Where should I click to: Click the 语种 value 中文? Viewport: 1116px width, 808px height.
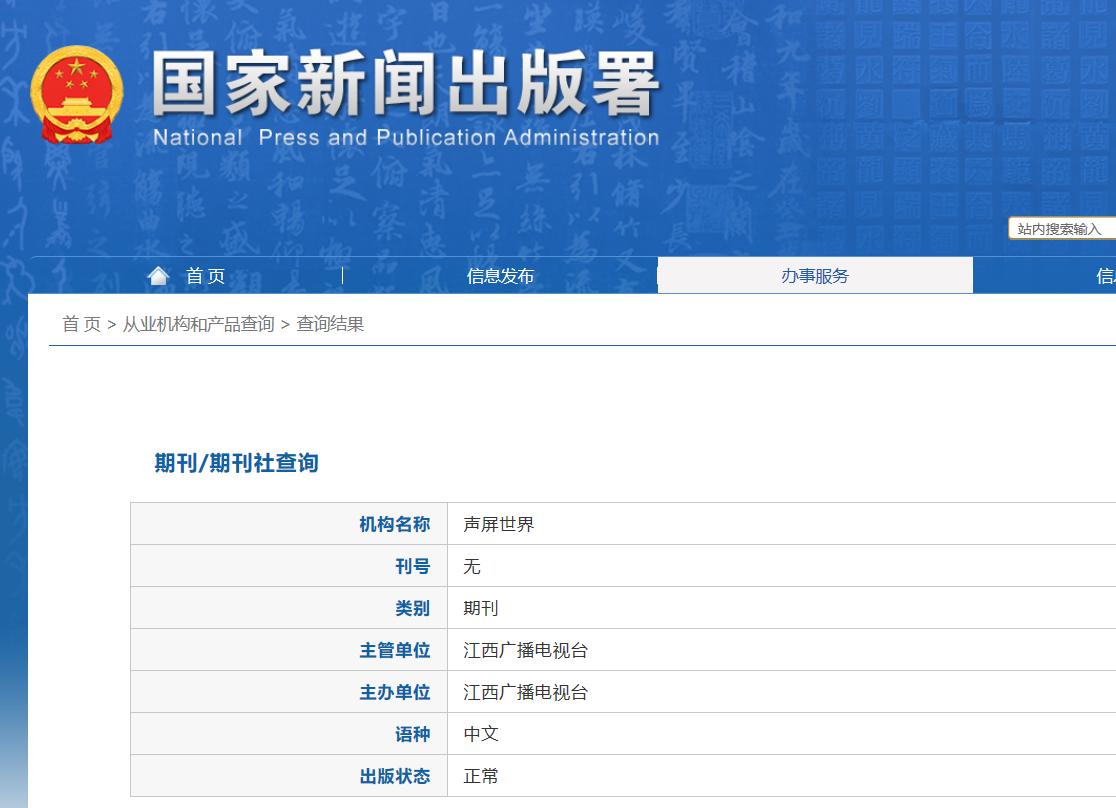click(x=481, y=734)
